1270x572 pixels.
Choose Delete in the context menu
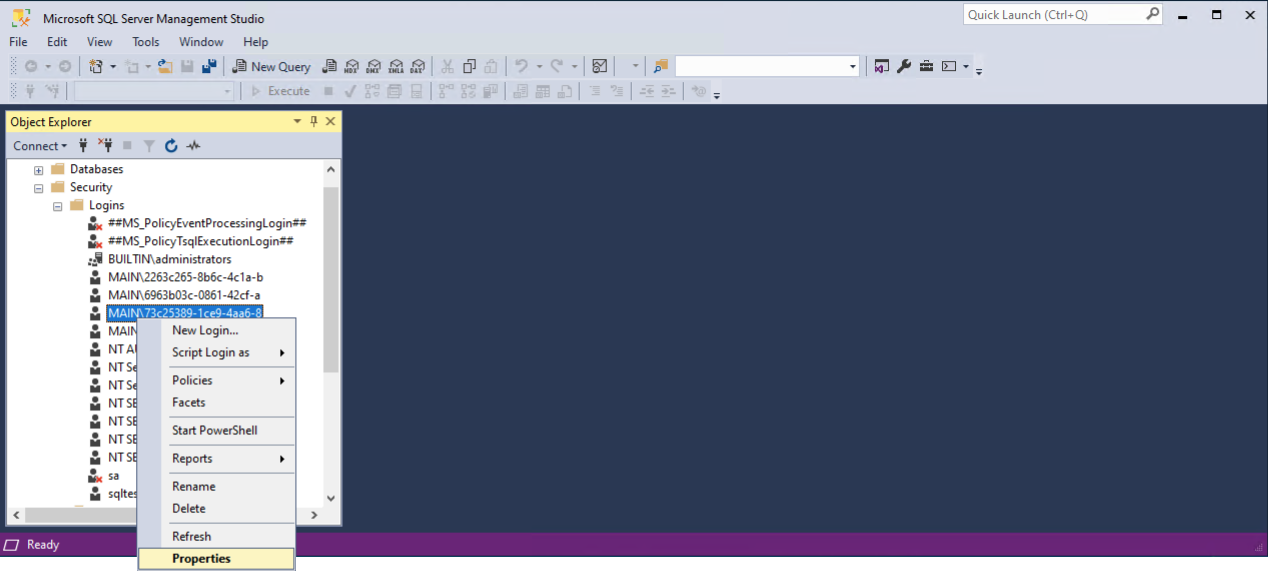(x=216, y=508)
